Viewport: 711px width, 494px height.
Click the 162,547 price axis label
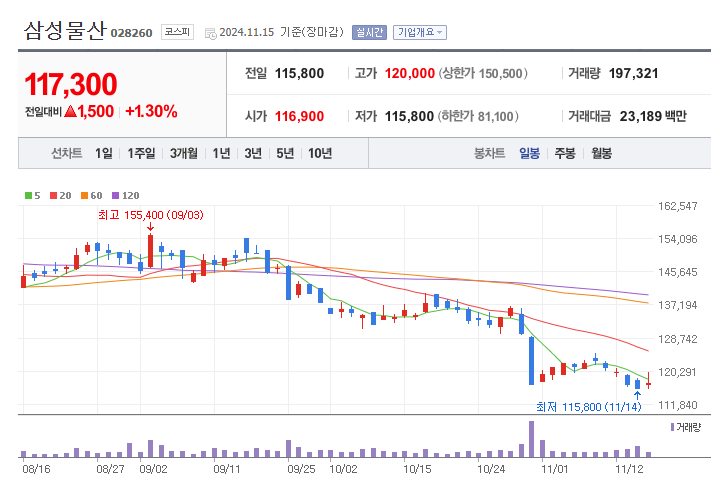[x=677, y=206]
